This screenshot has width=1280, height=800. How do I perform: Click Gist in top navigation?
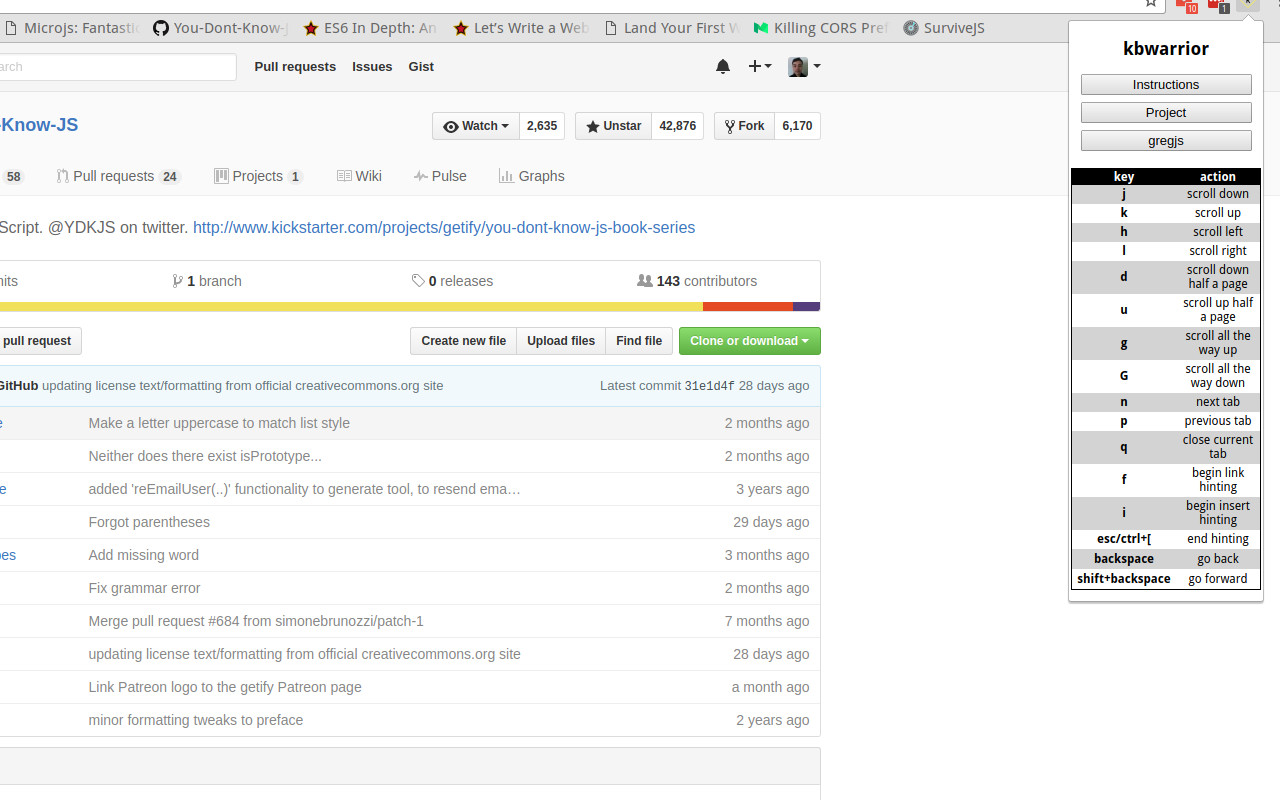[421, 67]
